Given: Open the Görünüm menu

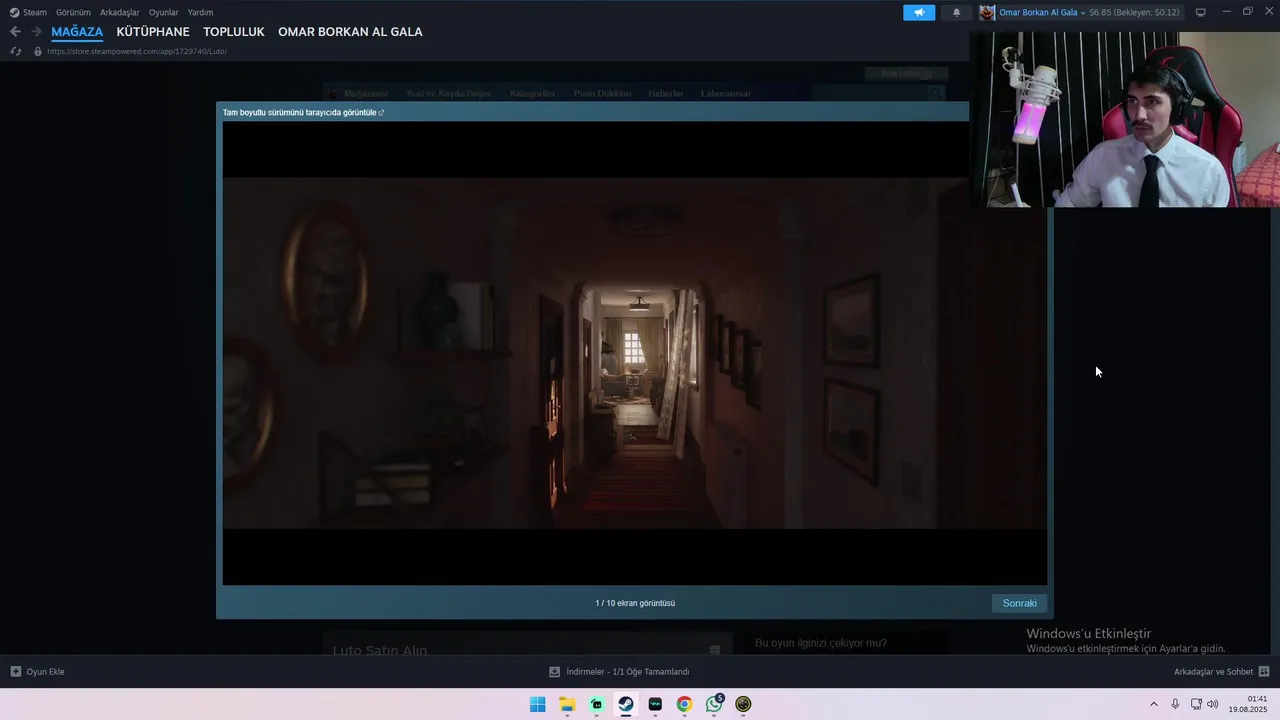Looking at the screenshot, I should point(73,12).
